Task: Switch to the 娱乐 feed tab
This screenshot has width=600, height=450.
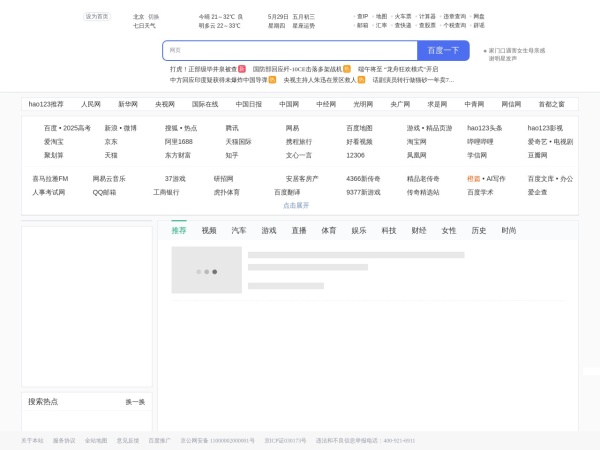Action: click(359, 230)
